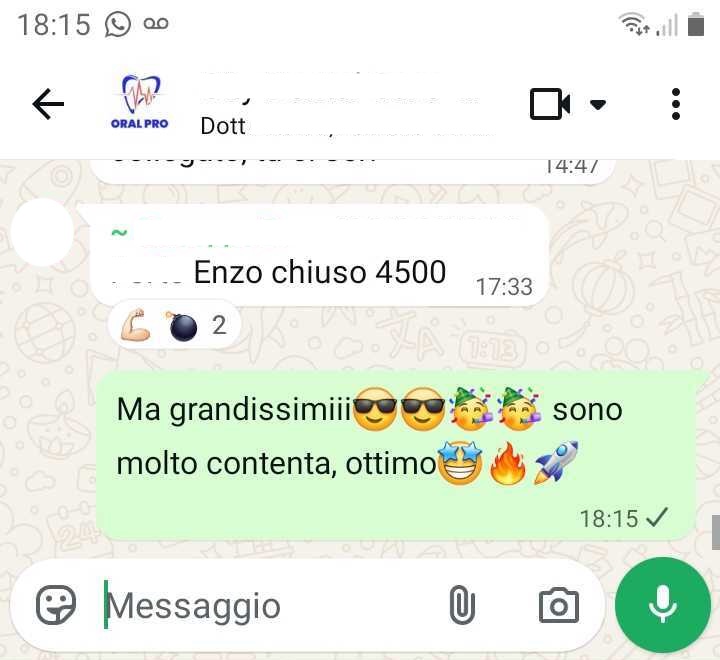Open the three-dot more options menu
The image size is (720, 660).
[x=675, y=104]
